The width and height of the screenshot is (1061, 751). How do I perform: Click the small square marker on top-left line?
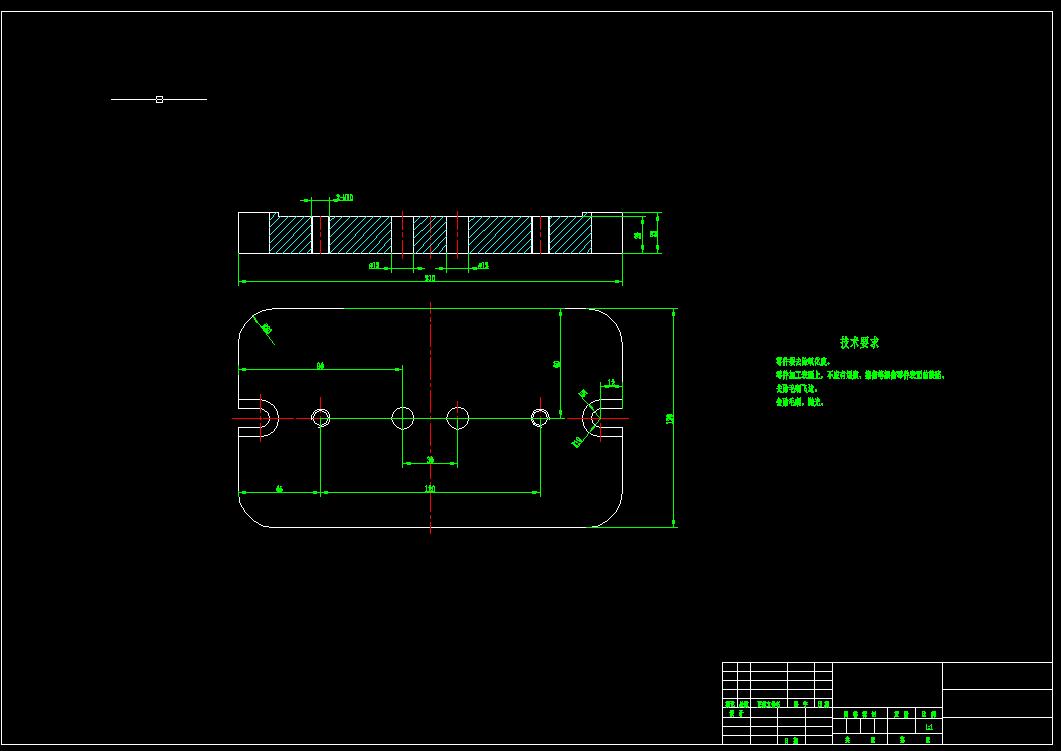click(160, 99)
